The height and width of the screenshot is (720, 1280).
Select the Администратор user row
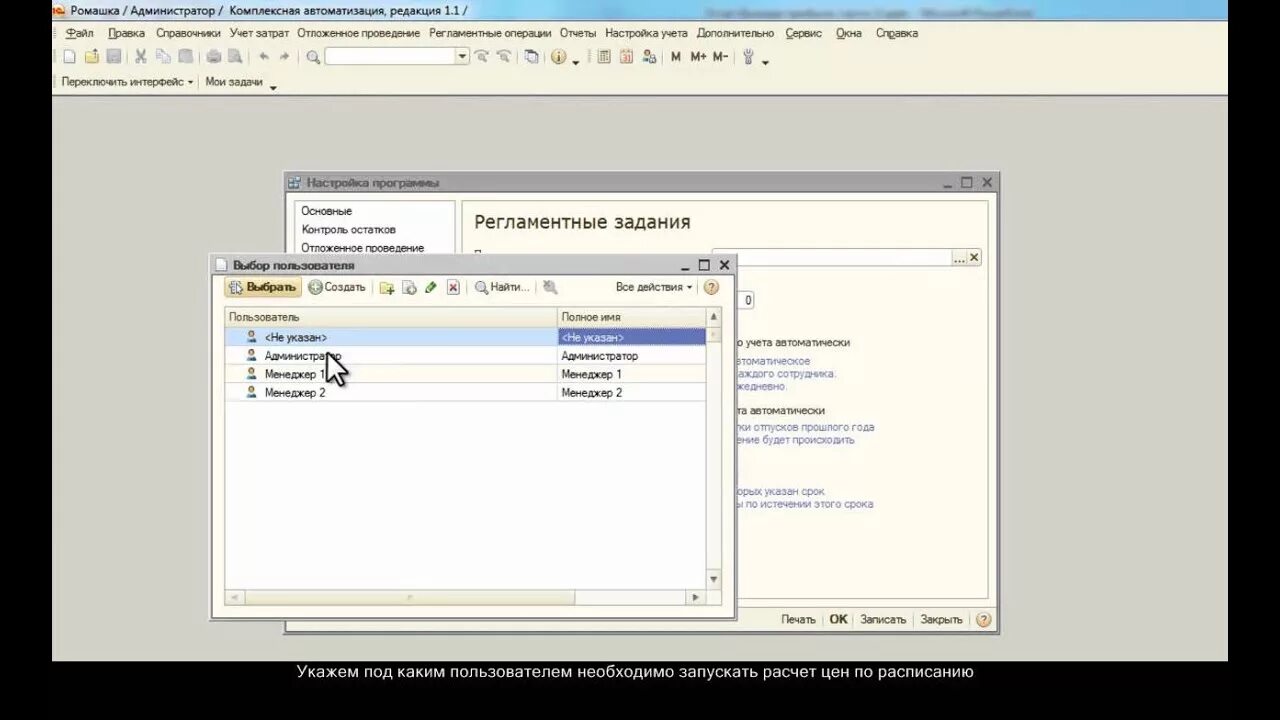tap(465, 356)
